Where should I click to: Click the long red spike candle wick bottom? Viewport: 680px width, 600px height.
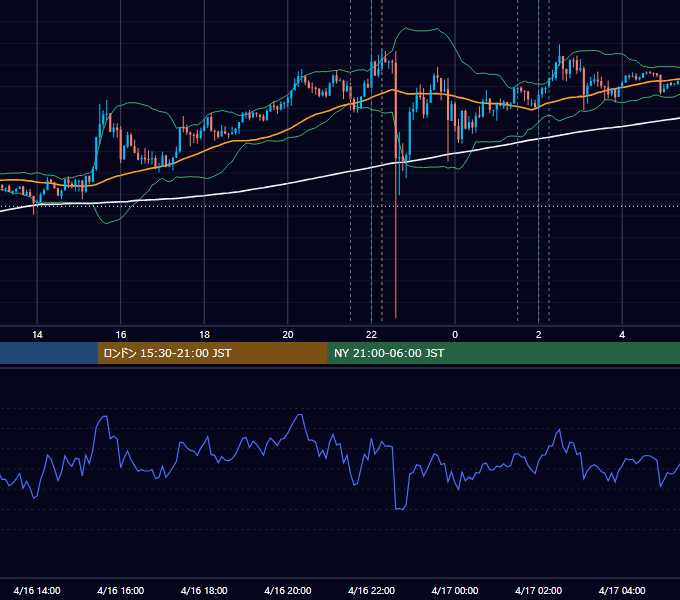(396, 316)
